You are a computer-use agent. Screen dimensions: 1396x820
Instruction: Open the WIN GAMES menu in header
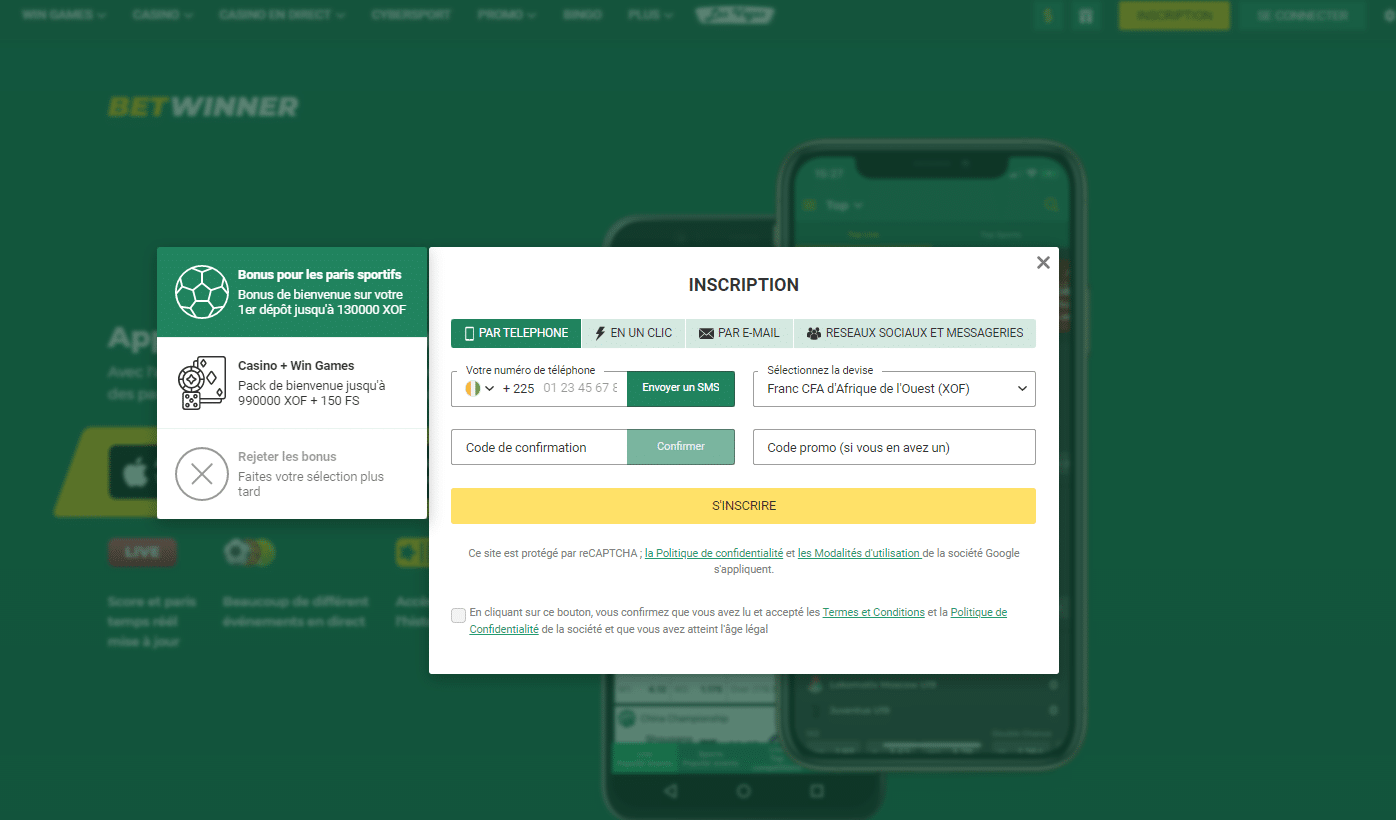click(64, 16)
